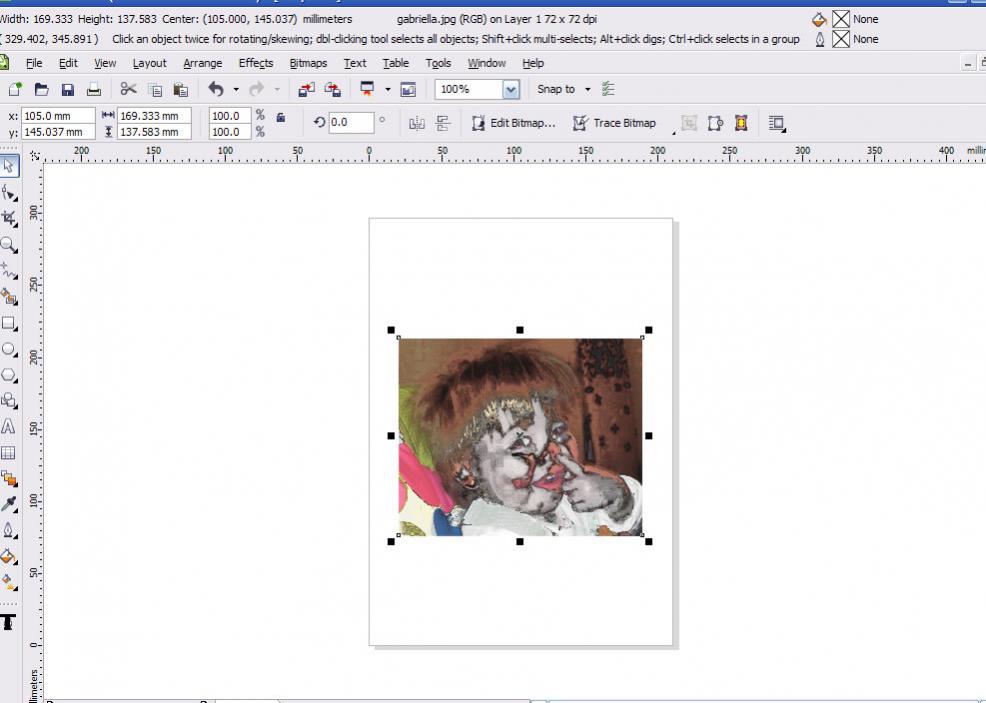Open the undo history dropdown arrow
This screenshot has height=703, width=986.
pos(236,90)
